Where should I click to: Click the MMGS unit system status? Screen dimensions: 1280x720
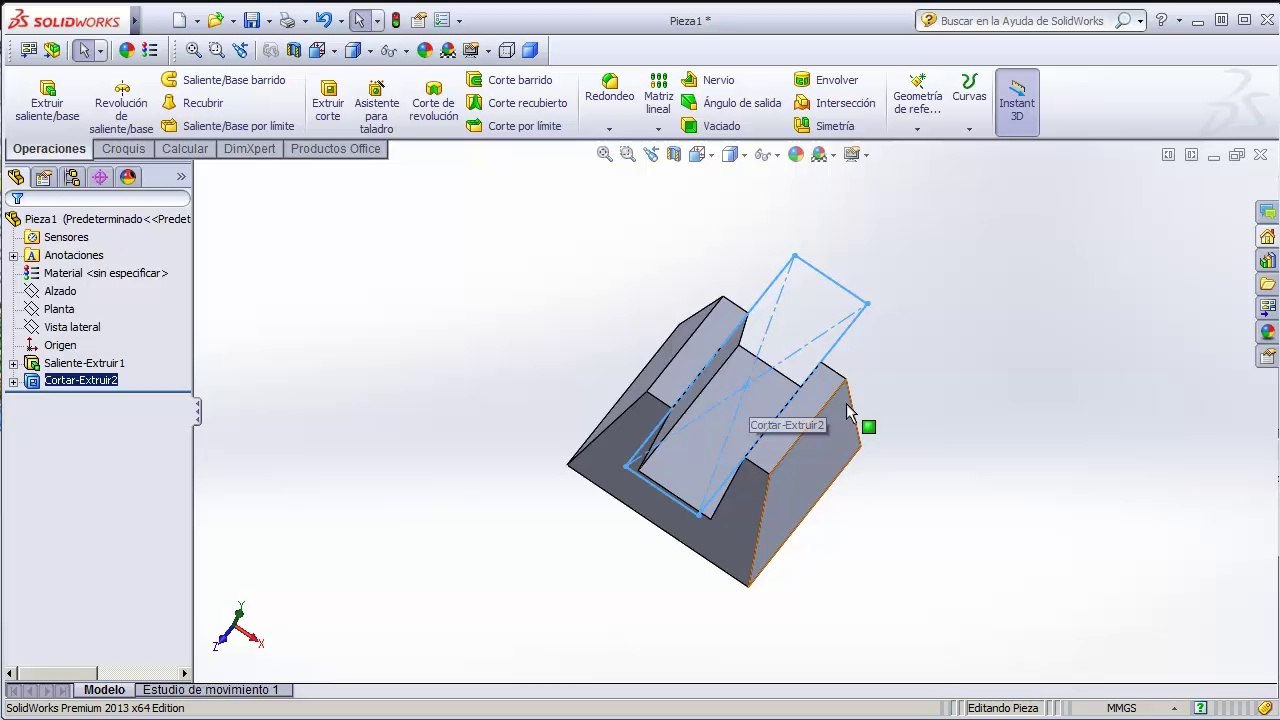(1121, 708)
